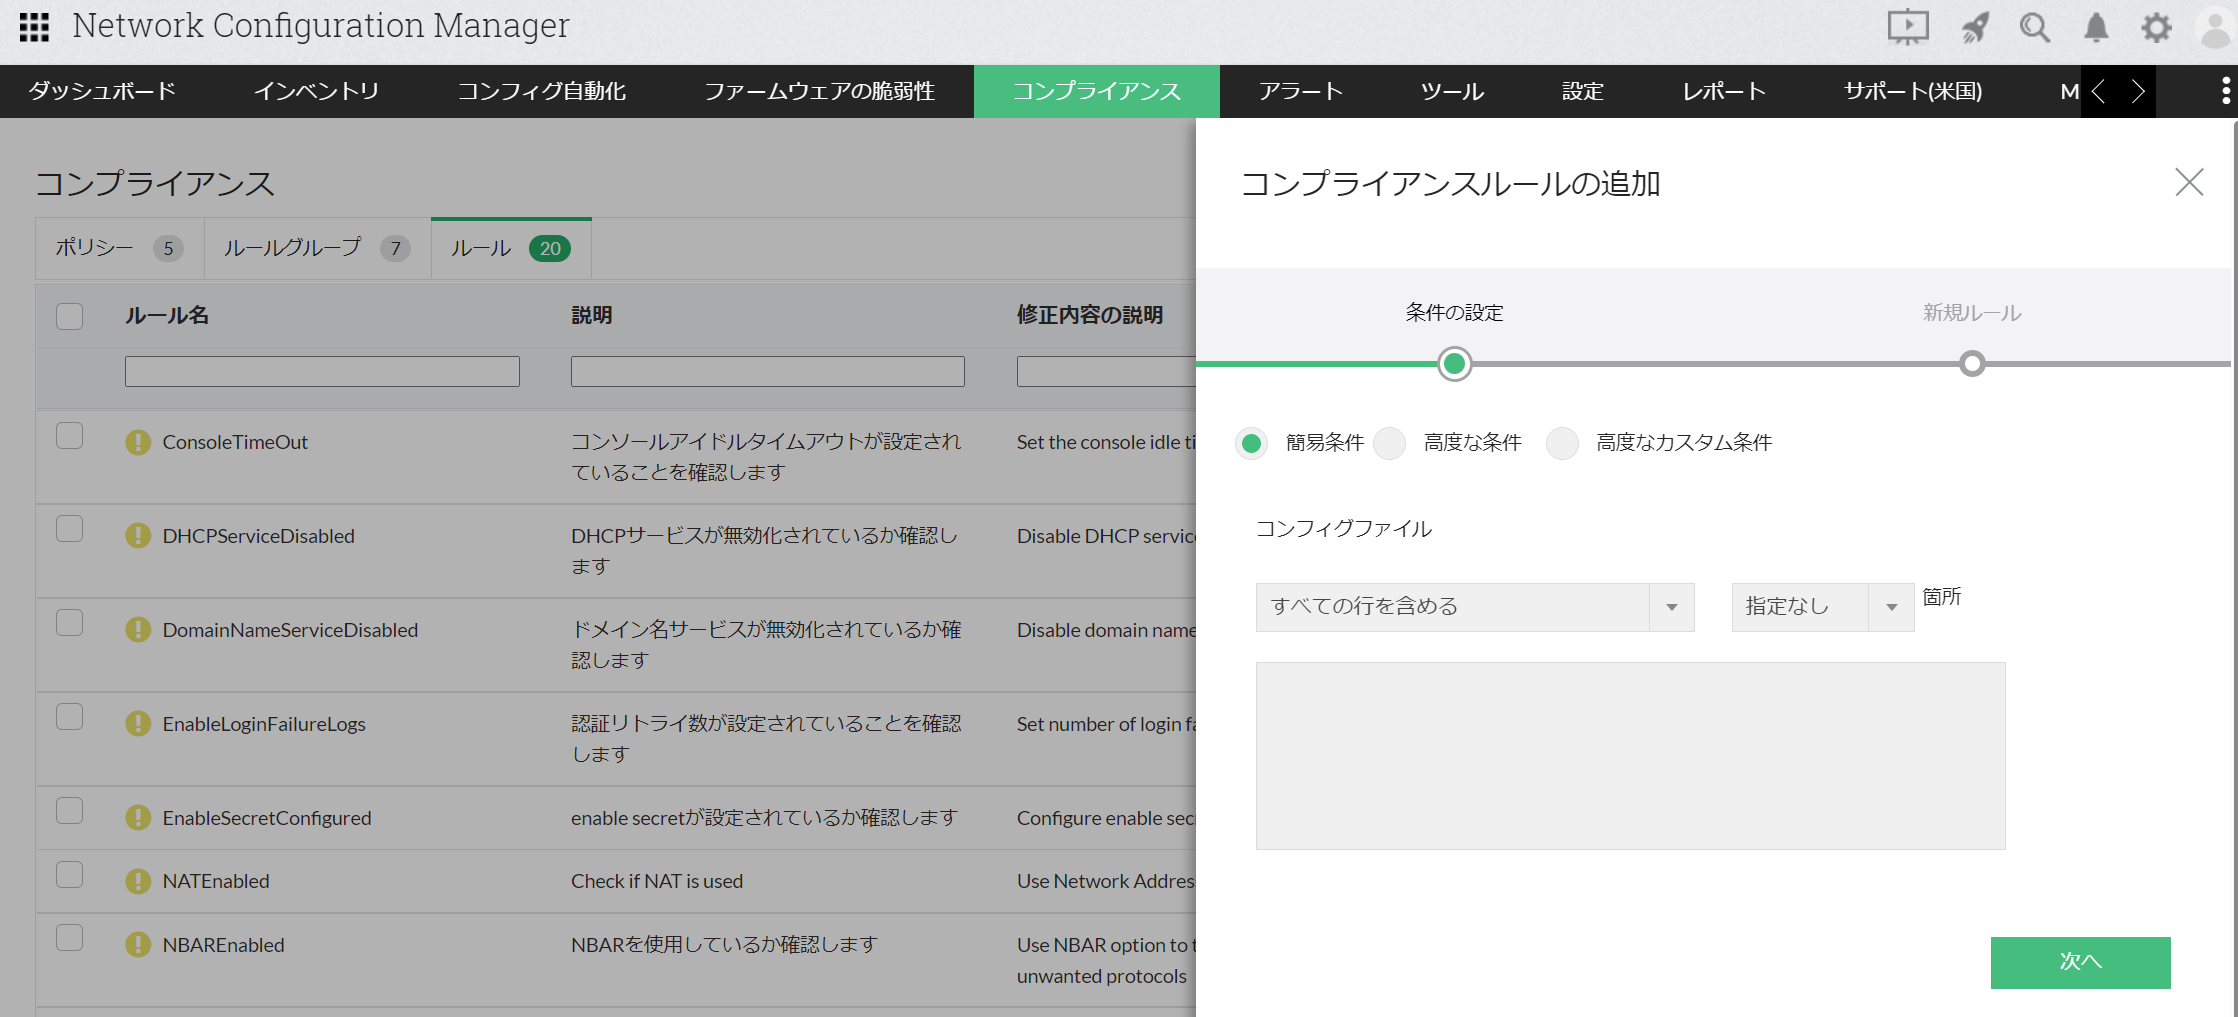Open the search magnifier icon

coord(2034,27)
